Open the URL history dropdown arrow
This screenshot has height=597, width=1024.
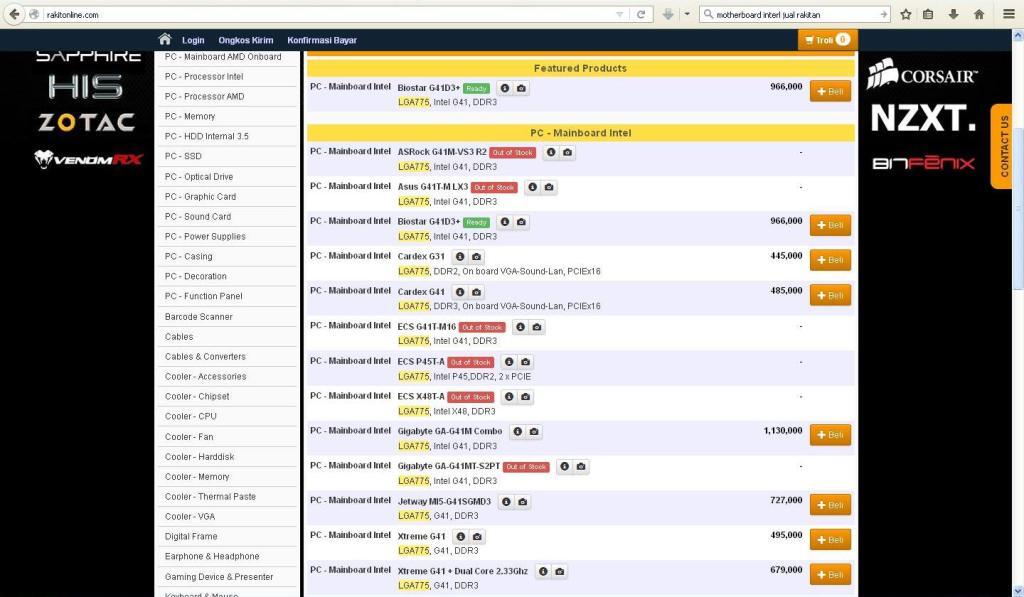(x=619, y=14)
